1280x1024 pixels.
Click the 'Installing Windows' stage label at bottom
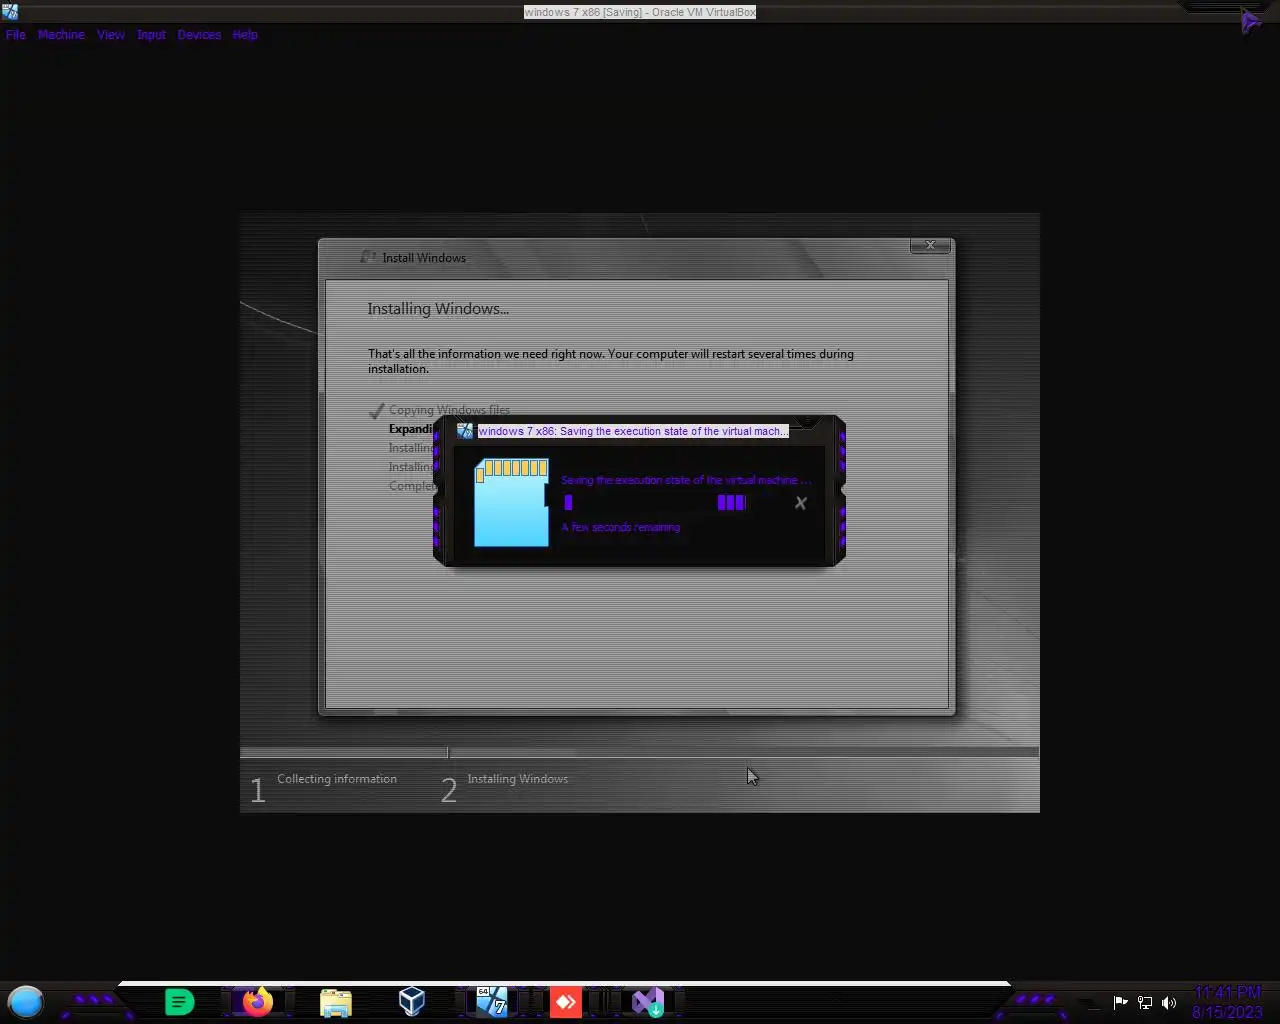tap(518, 779)
